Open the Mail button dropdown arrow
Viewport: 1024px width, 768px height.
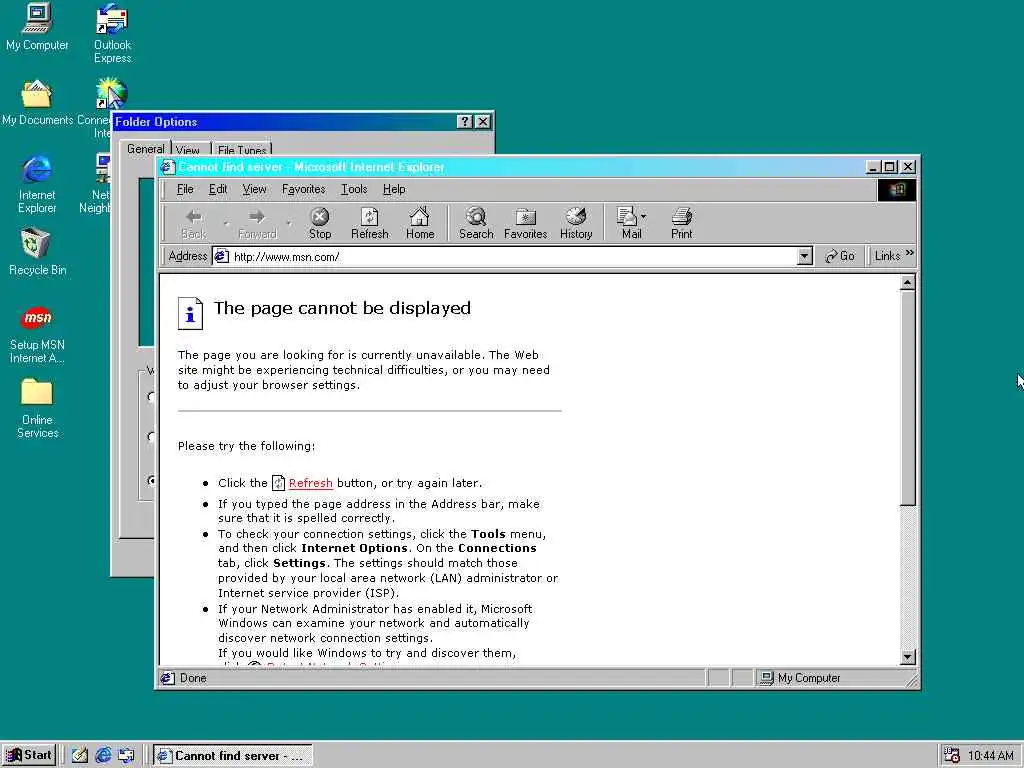tap(644, 217)
